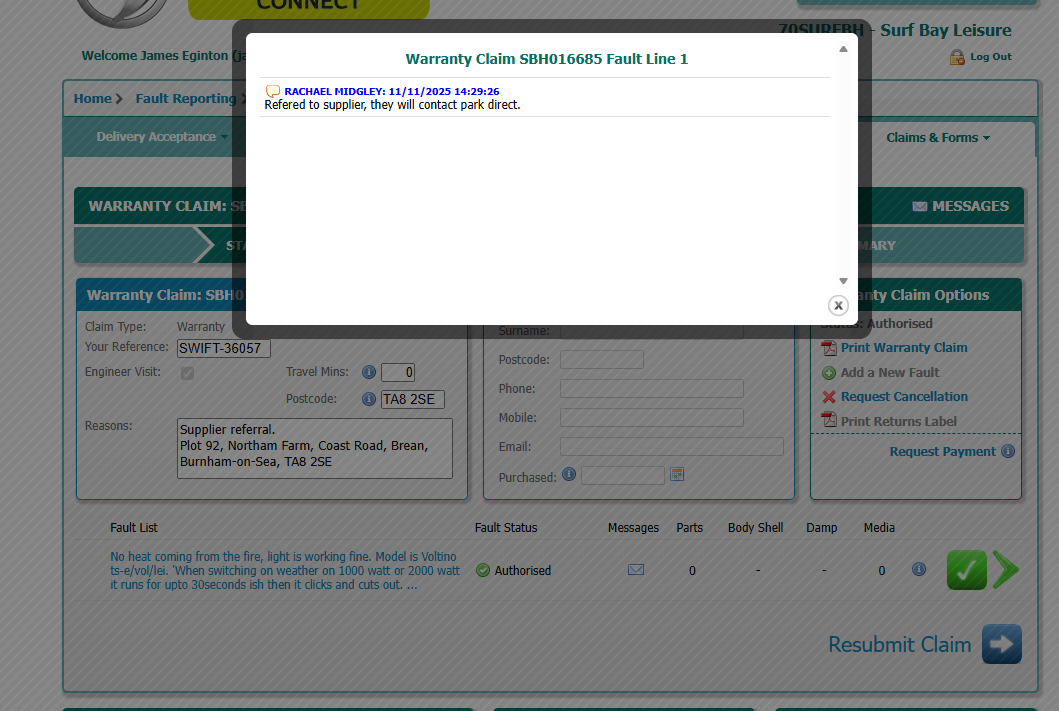Click the PDF icon beside Print Returns Label
Viewport: 1059px width, 711px height.
pyautogui.click(x=829, y=420)
